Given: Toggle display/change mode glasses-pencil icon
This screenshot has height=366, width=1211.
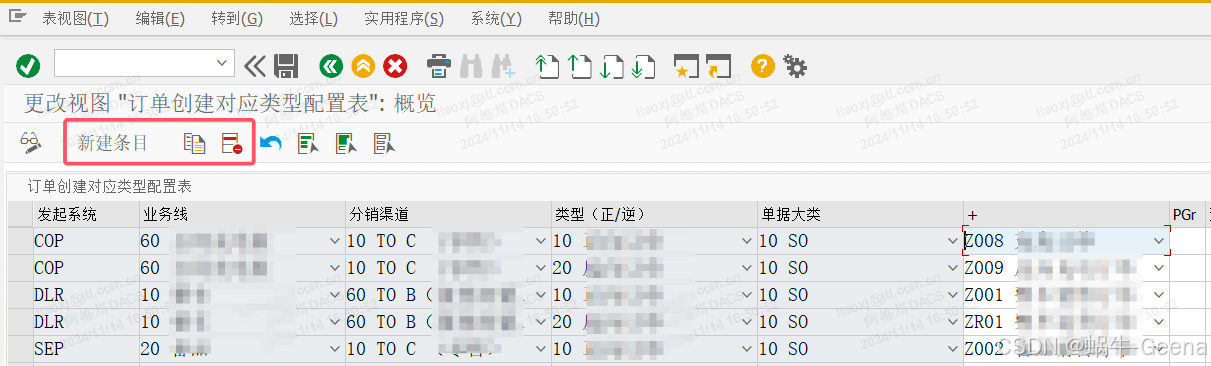Looking at the screenshot, I should tap(31, 143).
